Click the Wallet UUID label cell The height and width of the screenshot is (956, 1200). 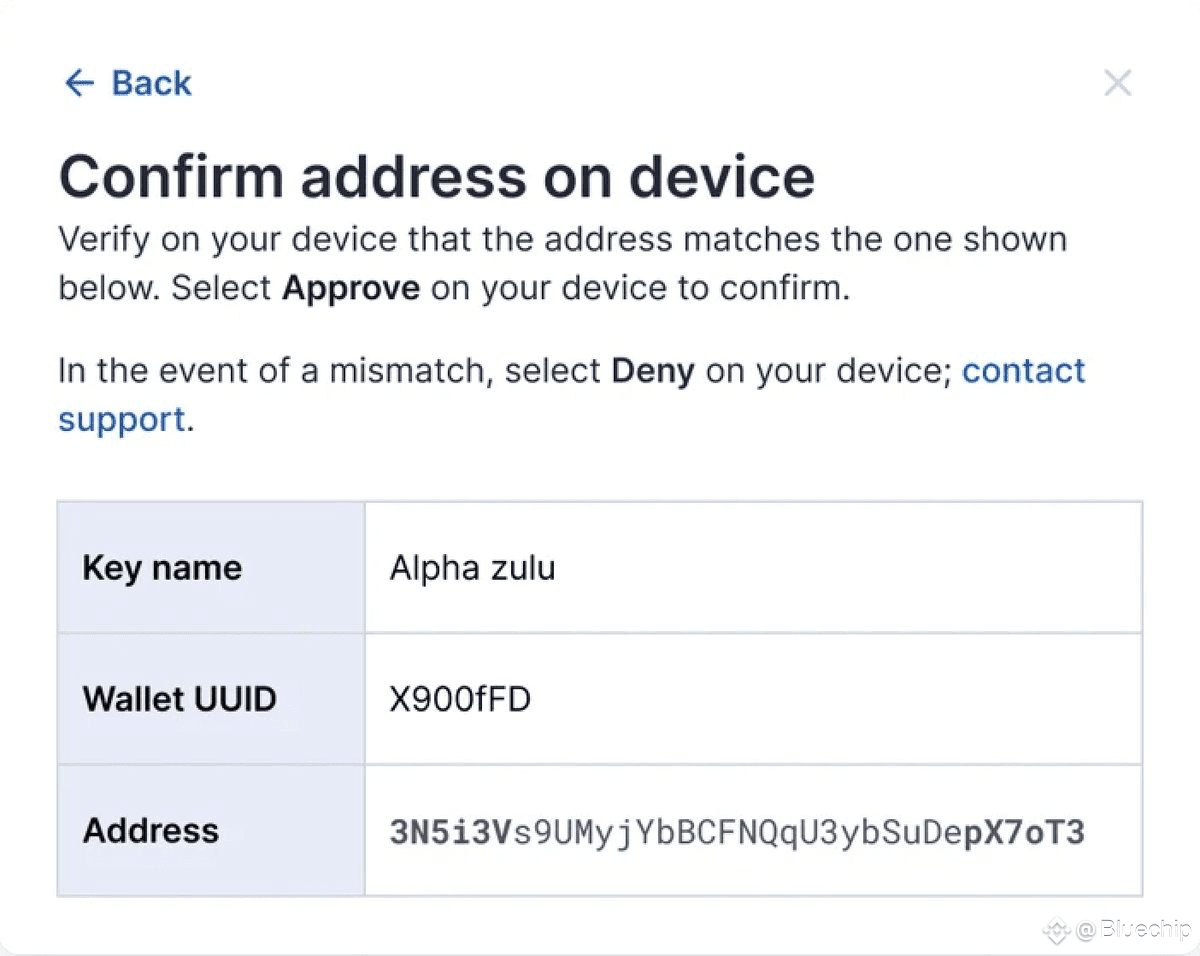tap(211, 698)
